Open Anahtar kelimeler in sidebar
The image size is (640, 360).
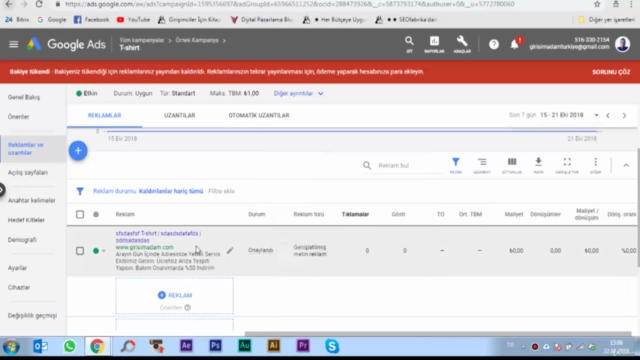pyautogui.click(x=32, y=200)
